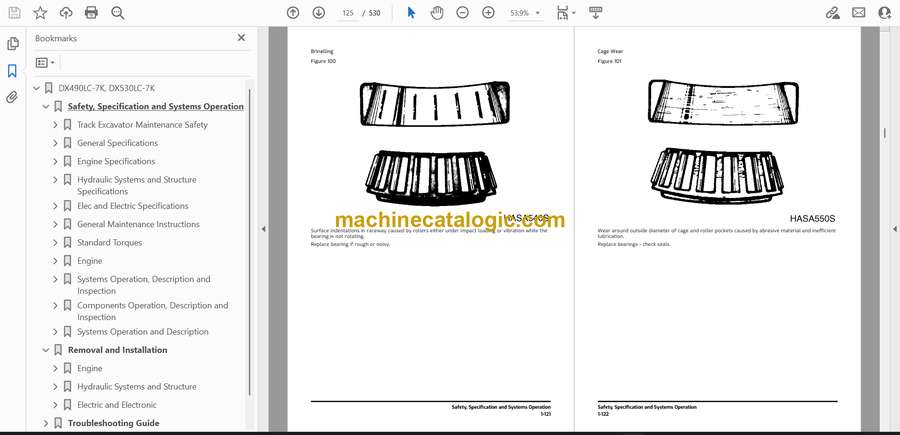Open Systems Operation and Description bookmark

[x=143, y=332]
